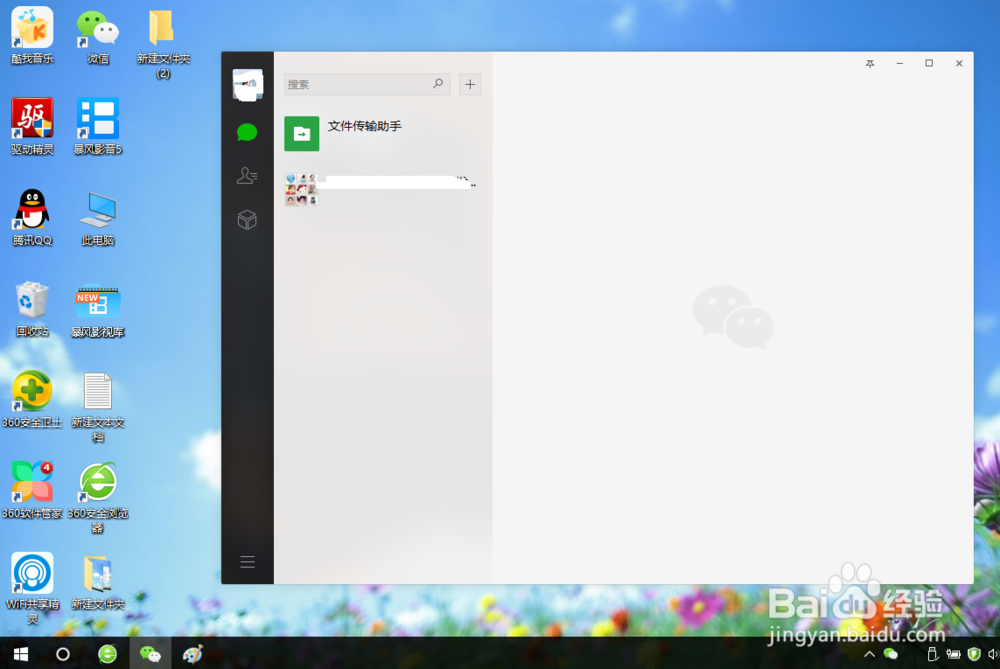
Task: Select the WiFi共享精灵 desktop icon
Action: (x=32, y=588)
